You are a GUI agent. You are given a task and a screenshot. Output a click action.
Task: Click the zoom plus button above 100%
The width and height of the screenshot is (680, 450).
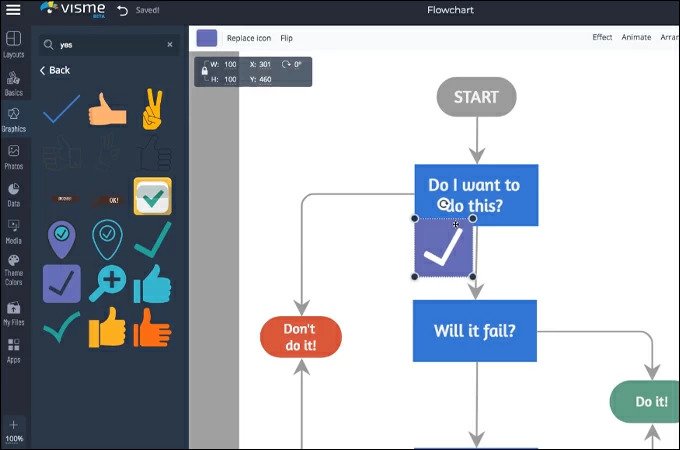(14, 425)
